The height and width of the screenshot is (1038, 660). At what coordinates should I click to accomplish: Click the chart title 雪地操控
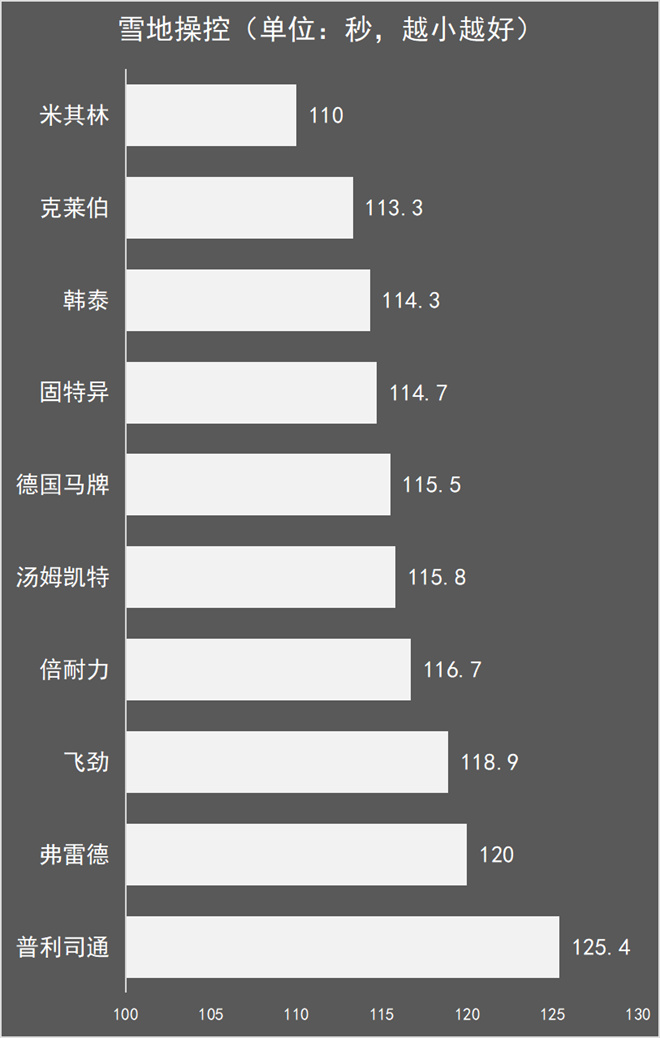324,30
